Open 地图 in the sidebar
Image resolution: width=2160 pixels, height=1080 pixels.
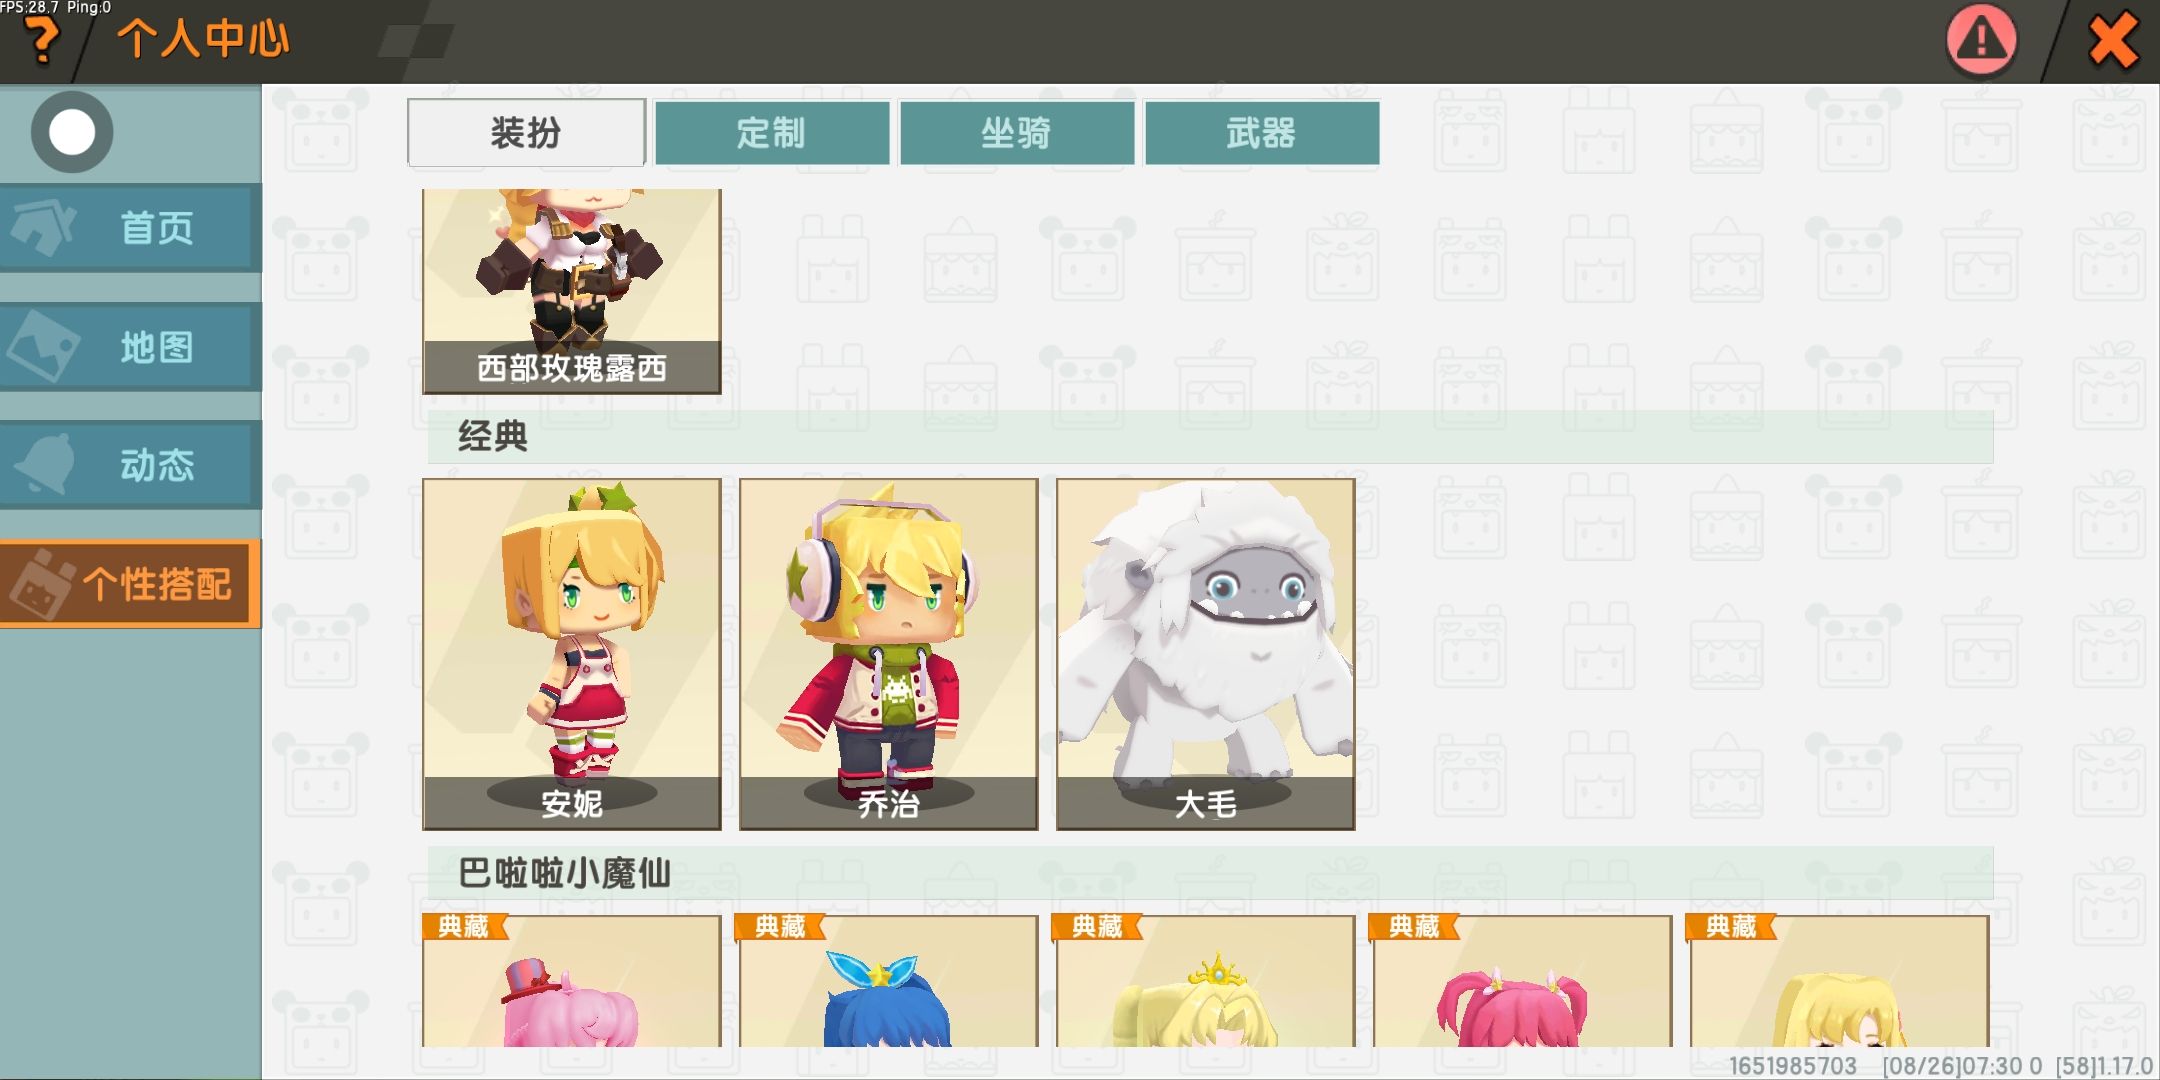(x=131, y=347)
